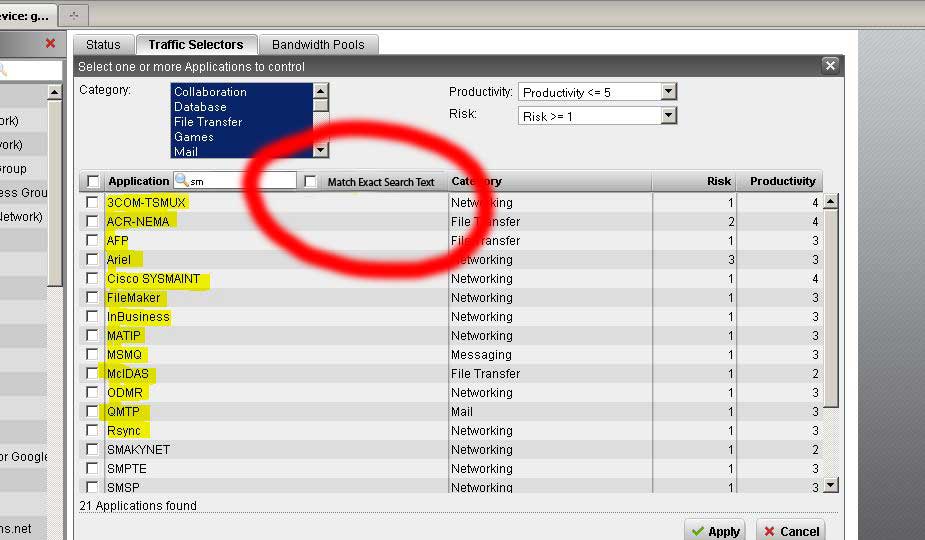Enable Match Exact Search Text checkbox
The image size is (925, 540).
tap(311, 182)
